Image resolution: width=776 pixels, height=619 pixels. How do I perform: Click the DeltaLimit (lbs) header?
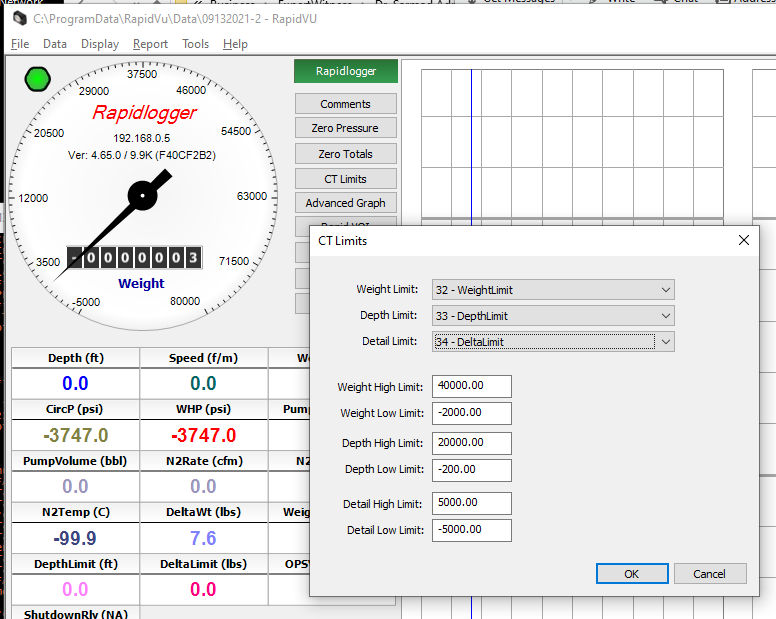(203, 564)
